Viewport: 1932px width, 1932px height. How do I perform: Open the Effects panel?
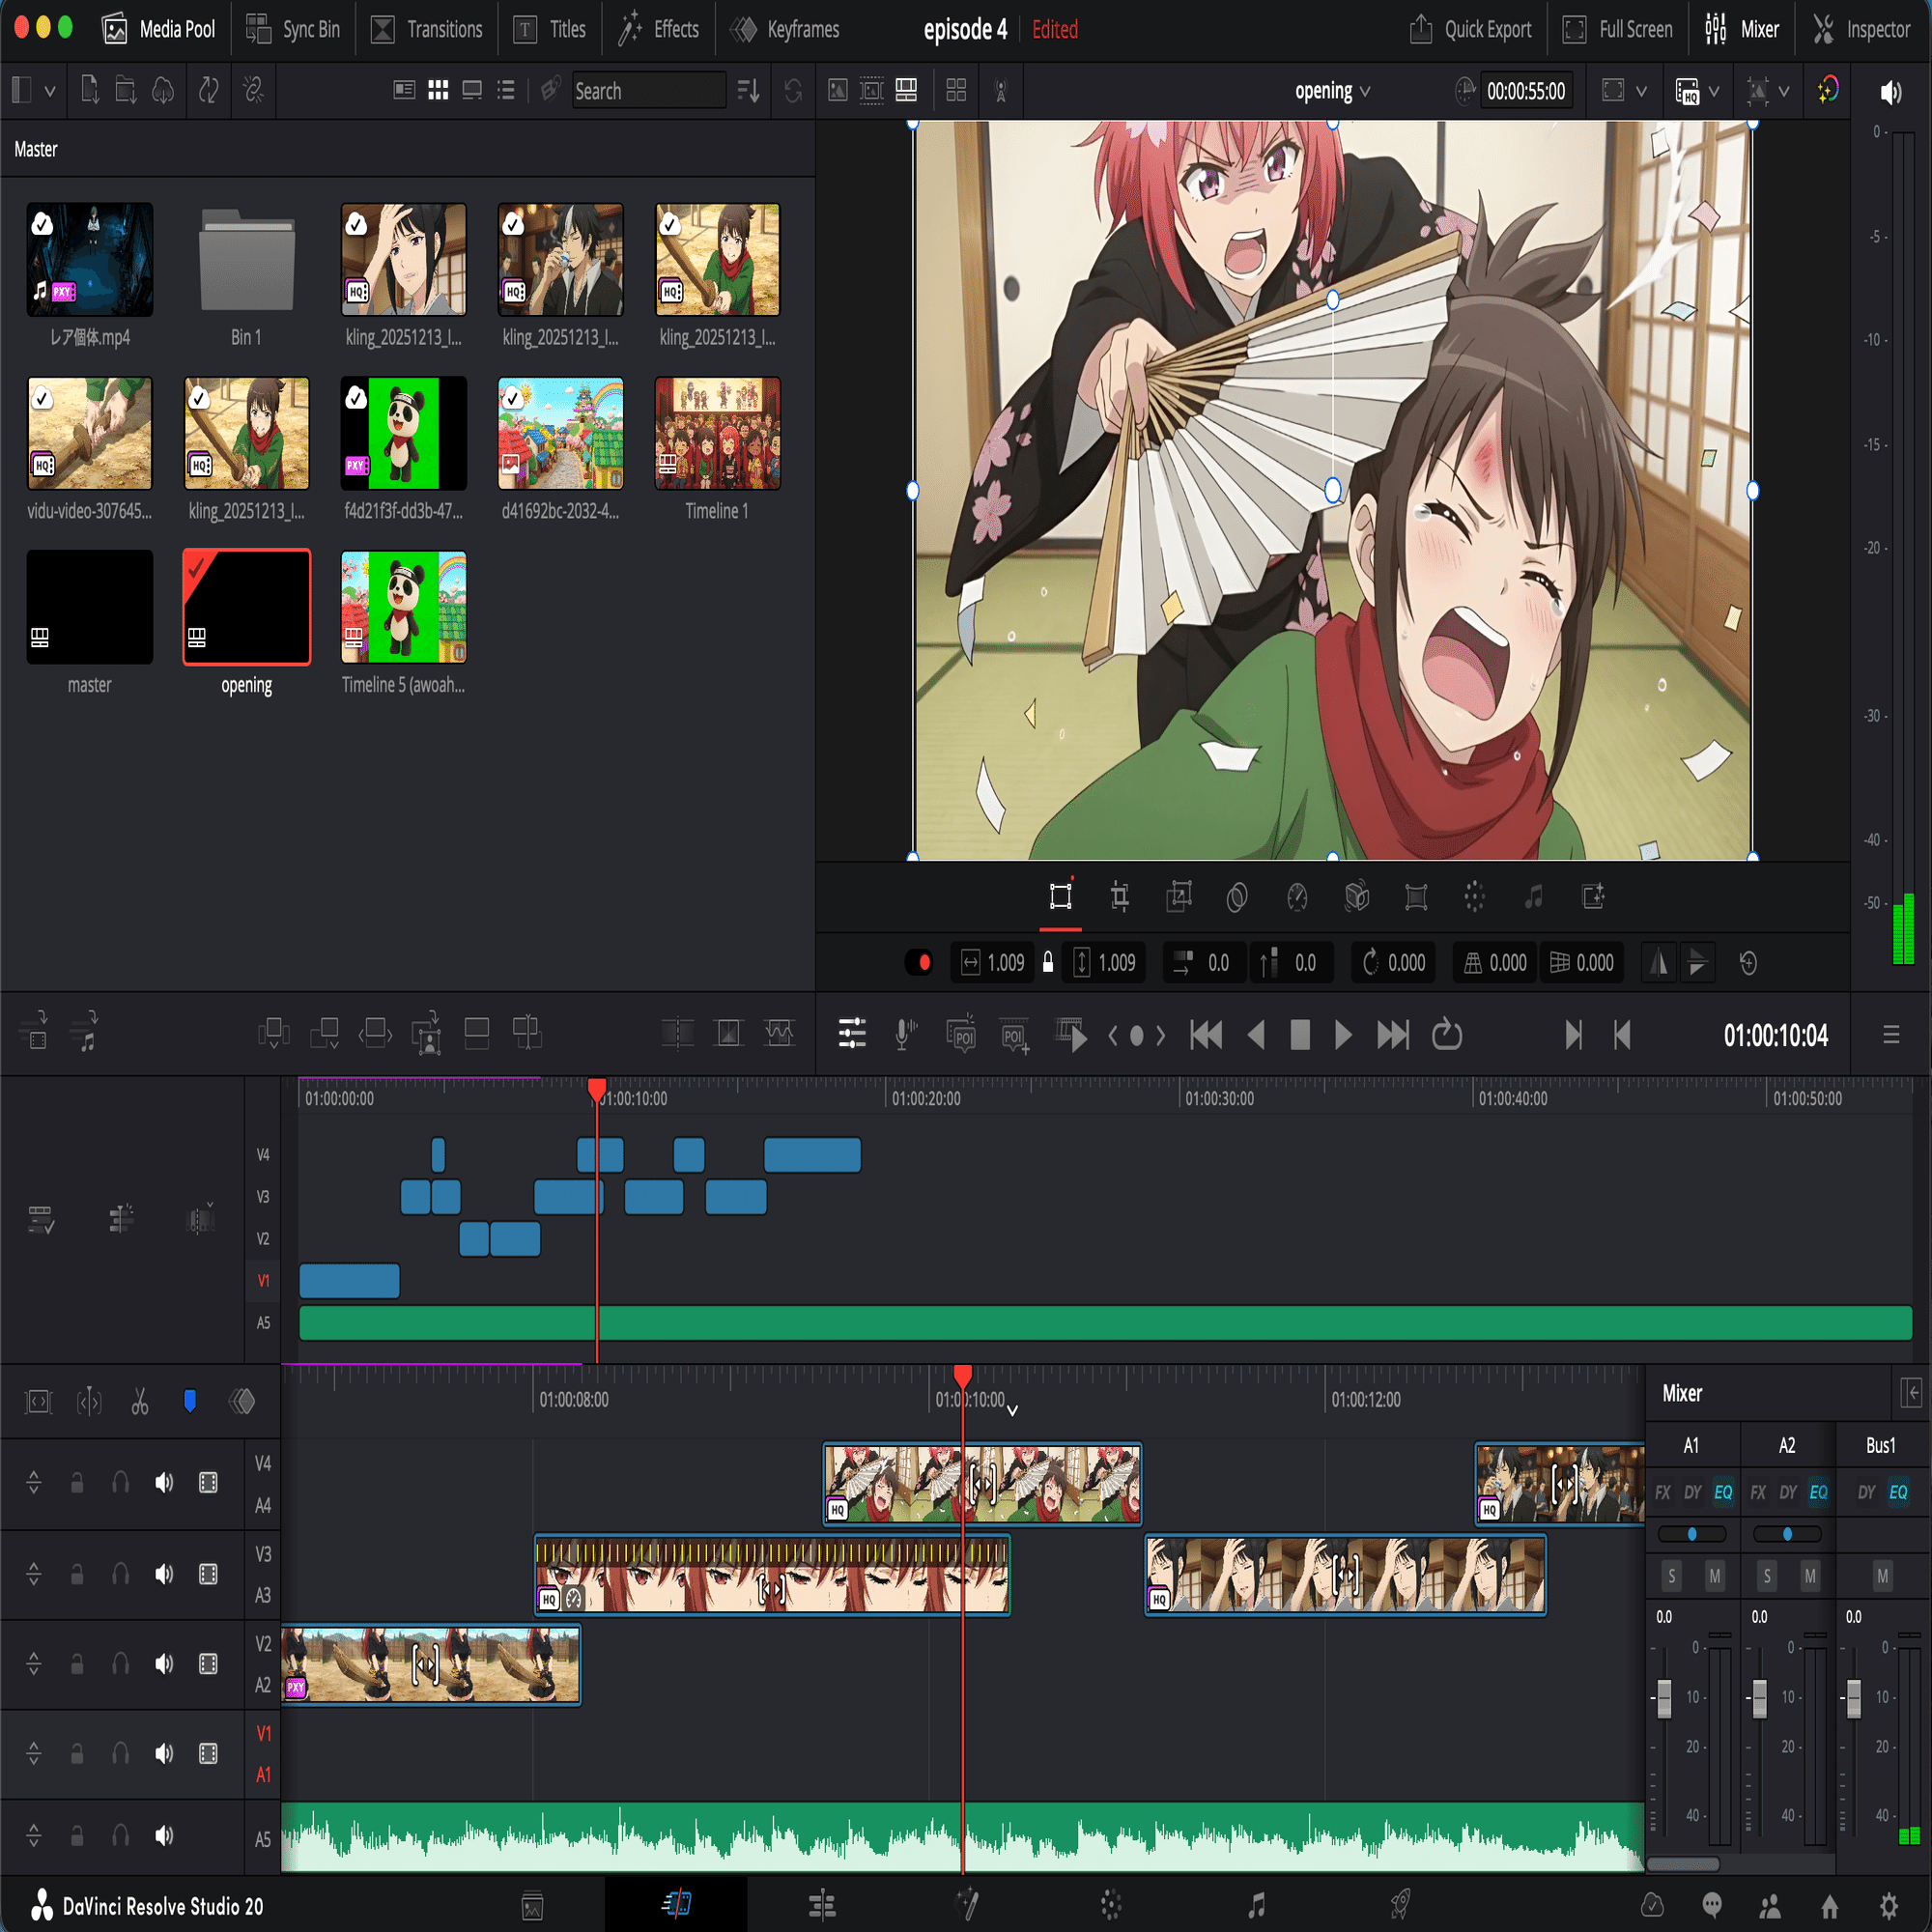(657, 29)
